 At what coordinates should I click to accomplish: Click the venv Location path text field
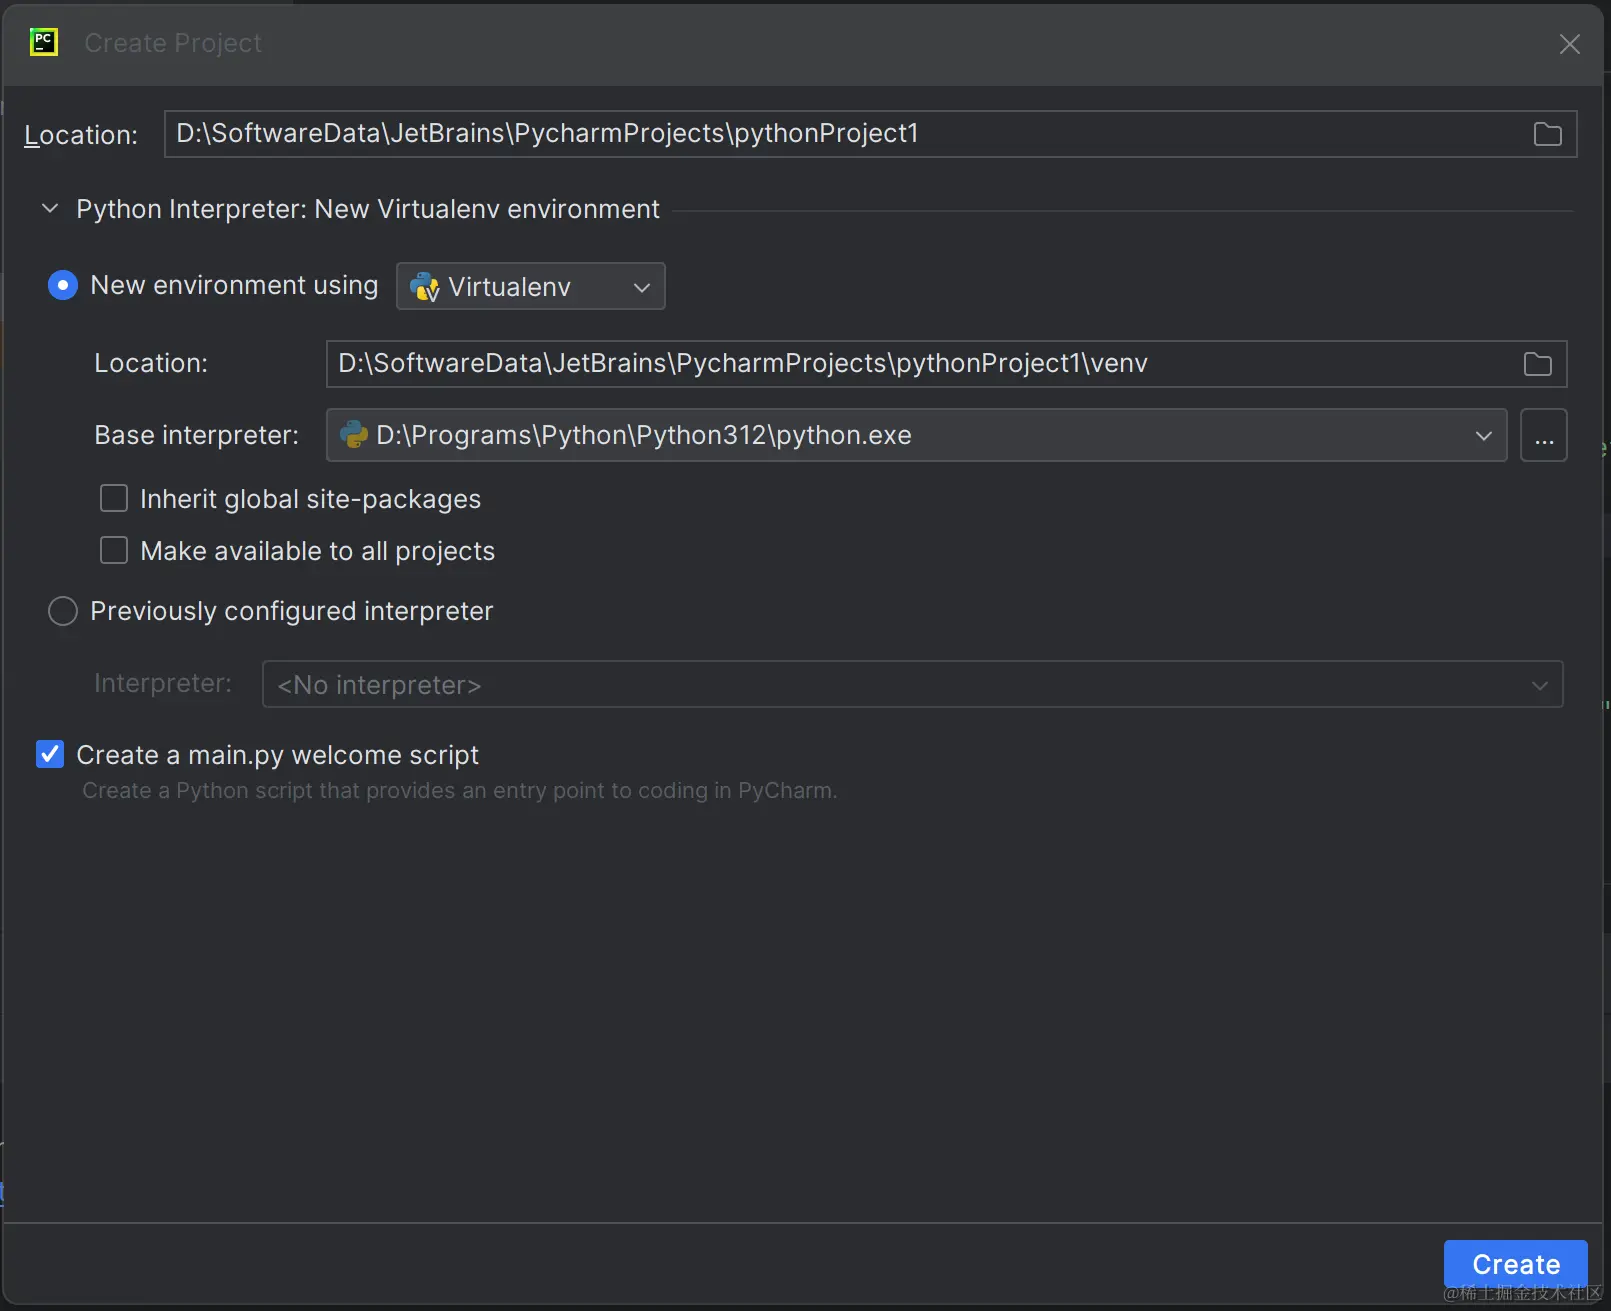[x=920, y=364]
